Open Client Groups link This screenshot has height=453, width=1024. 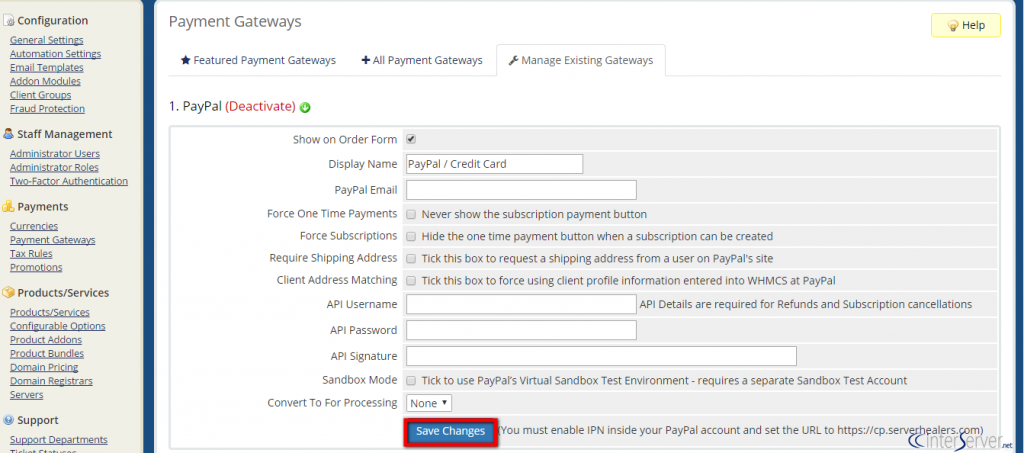[40, 95]
